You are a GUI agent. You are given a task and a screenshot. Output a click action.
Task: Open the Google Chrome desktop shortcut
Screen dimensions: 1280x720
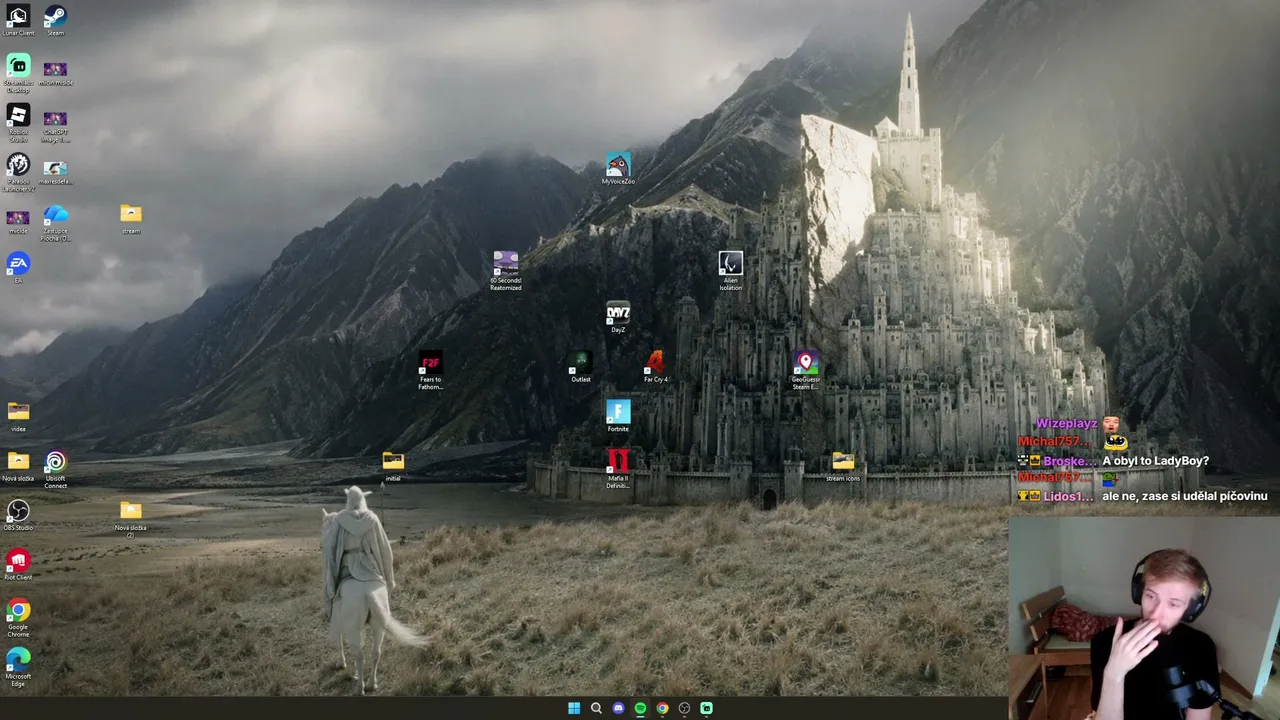pyautogui.click(x=18, y=618)
